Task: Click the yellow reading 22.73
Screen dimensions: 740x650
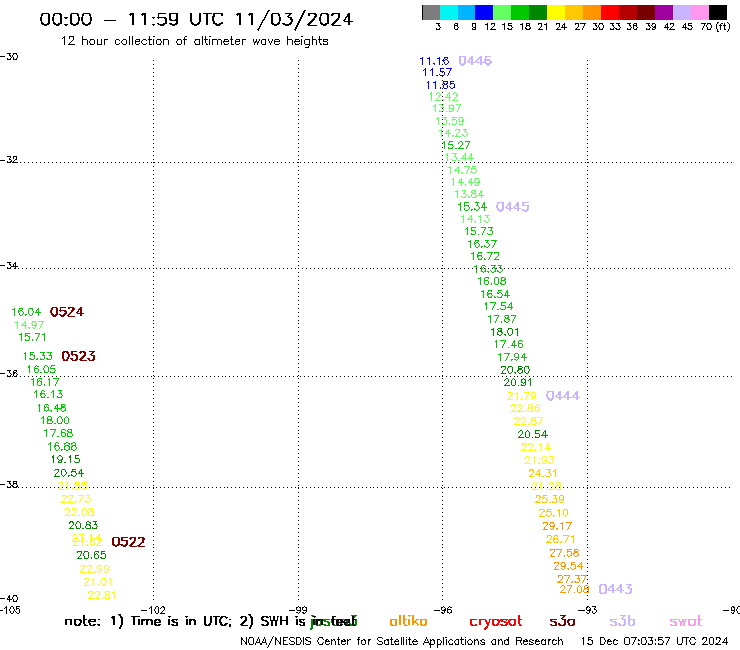Action: pos(76,499)
